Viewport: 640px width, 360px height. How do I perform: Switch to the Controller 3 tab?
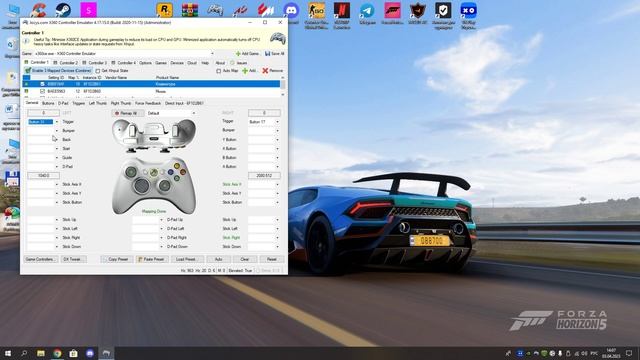click(94, 62)
